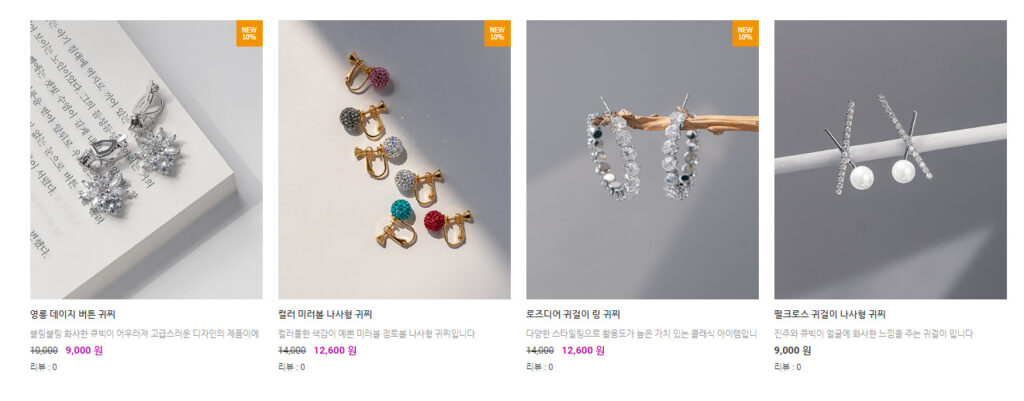Click description starting 블링블링 화사한 큐빅이
The height and width of the screenshot is (401, 1024).
pos(144,334)
